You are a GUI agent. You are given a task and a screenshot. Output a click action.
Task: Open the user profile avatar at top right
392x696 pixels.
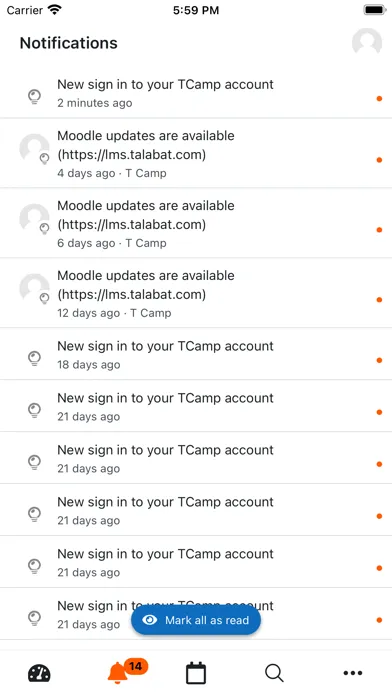click(x=367, y=43)
